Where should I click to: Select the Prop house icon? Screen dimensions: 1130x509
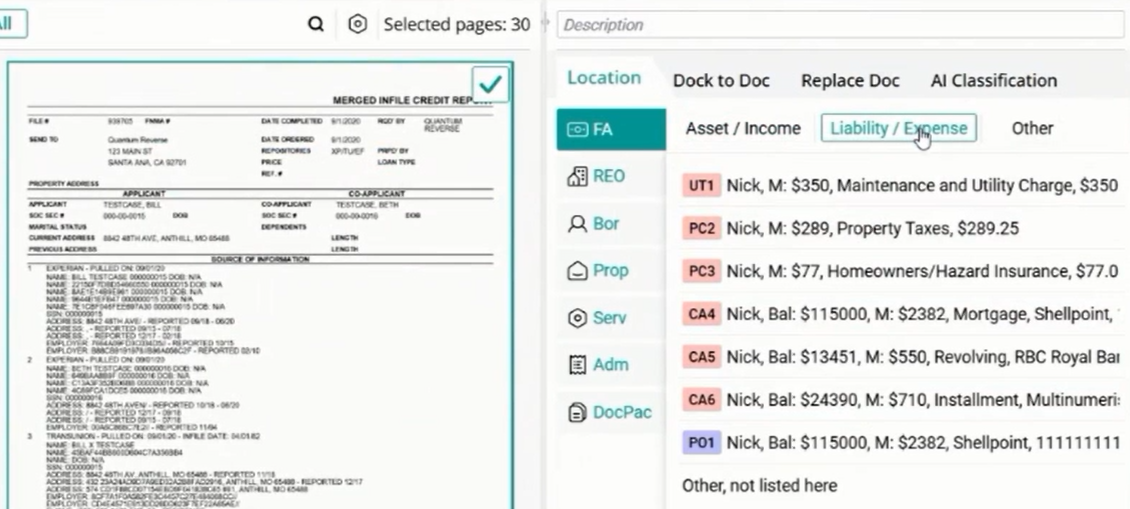coord(577,271)
